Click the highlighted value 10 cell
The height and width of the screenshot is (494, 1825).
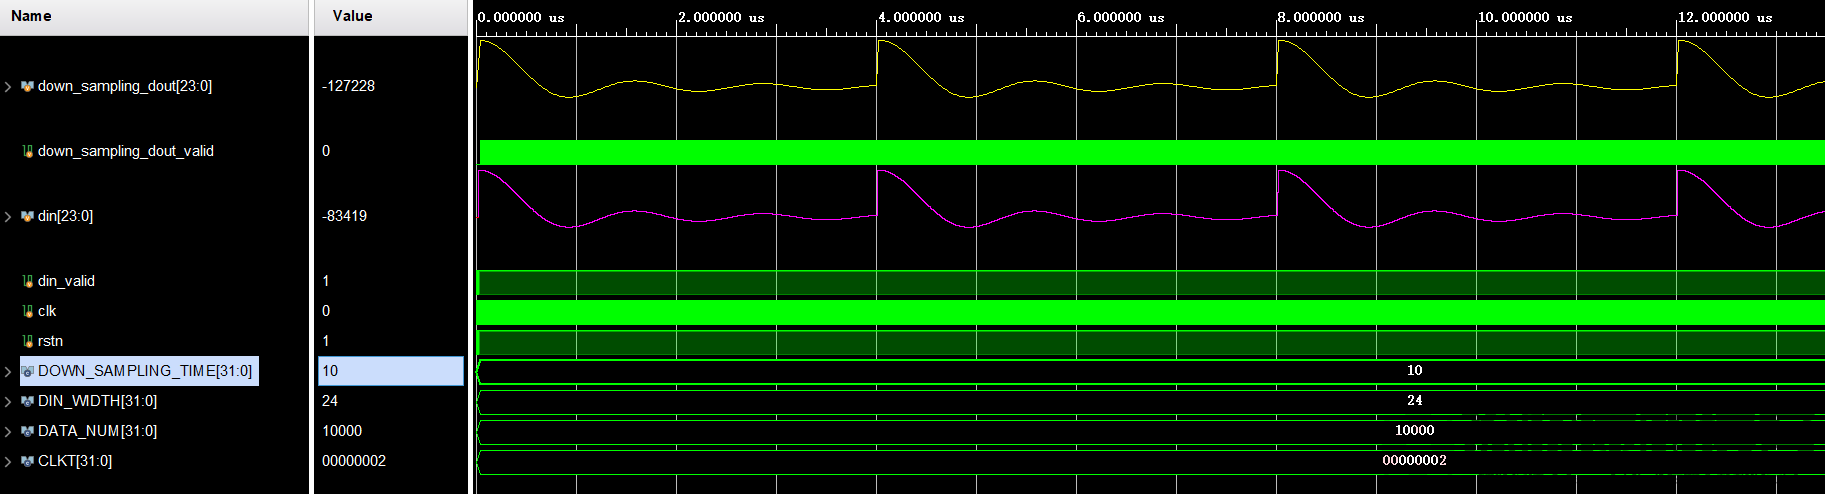tap(390, 371)
